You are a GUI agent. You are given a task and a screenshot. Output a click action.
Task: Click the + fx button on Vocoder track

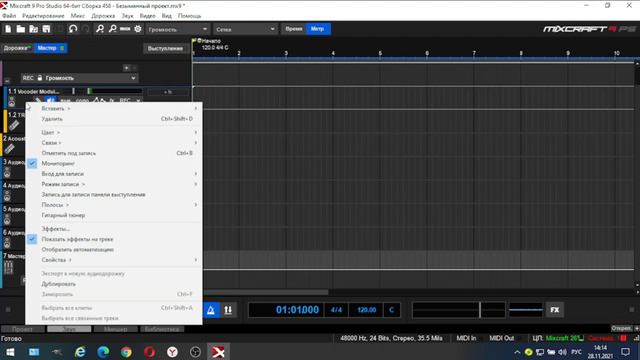coord(168,92)
